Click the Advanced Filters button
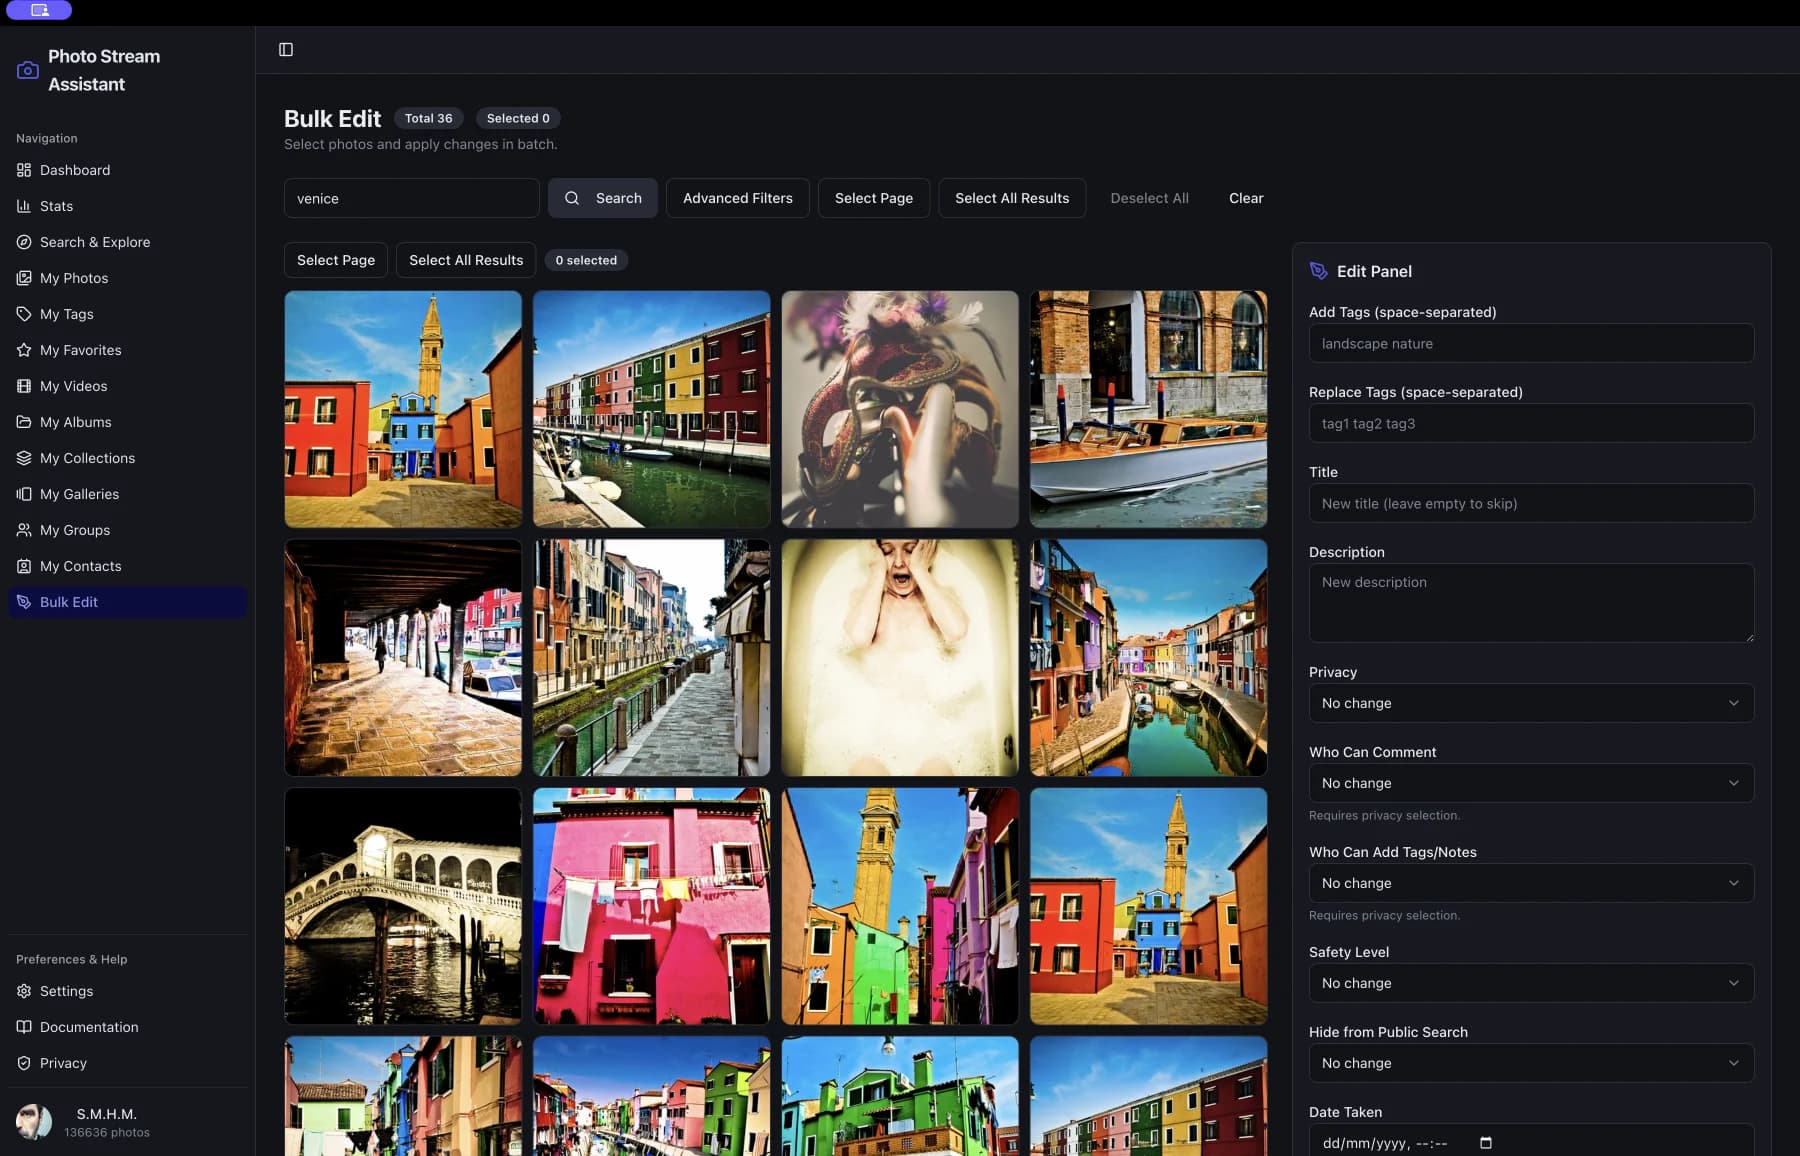The height and width of the screenshot is (1156, 1800). [x=737, y=198]
